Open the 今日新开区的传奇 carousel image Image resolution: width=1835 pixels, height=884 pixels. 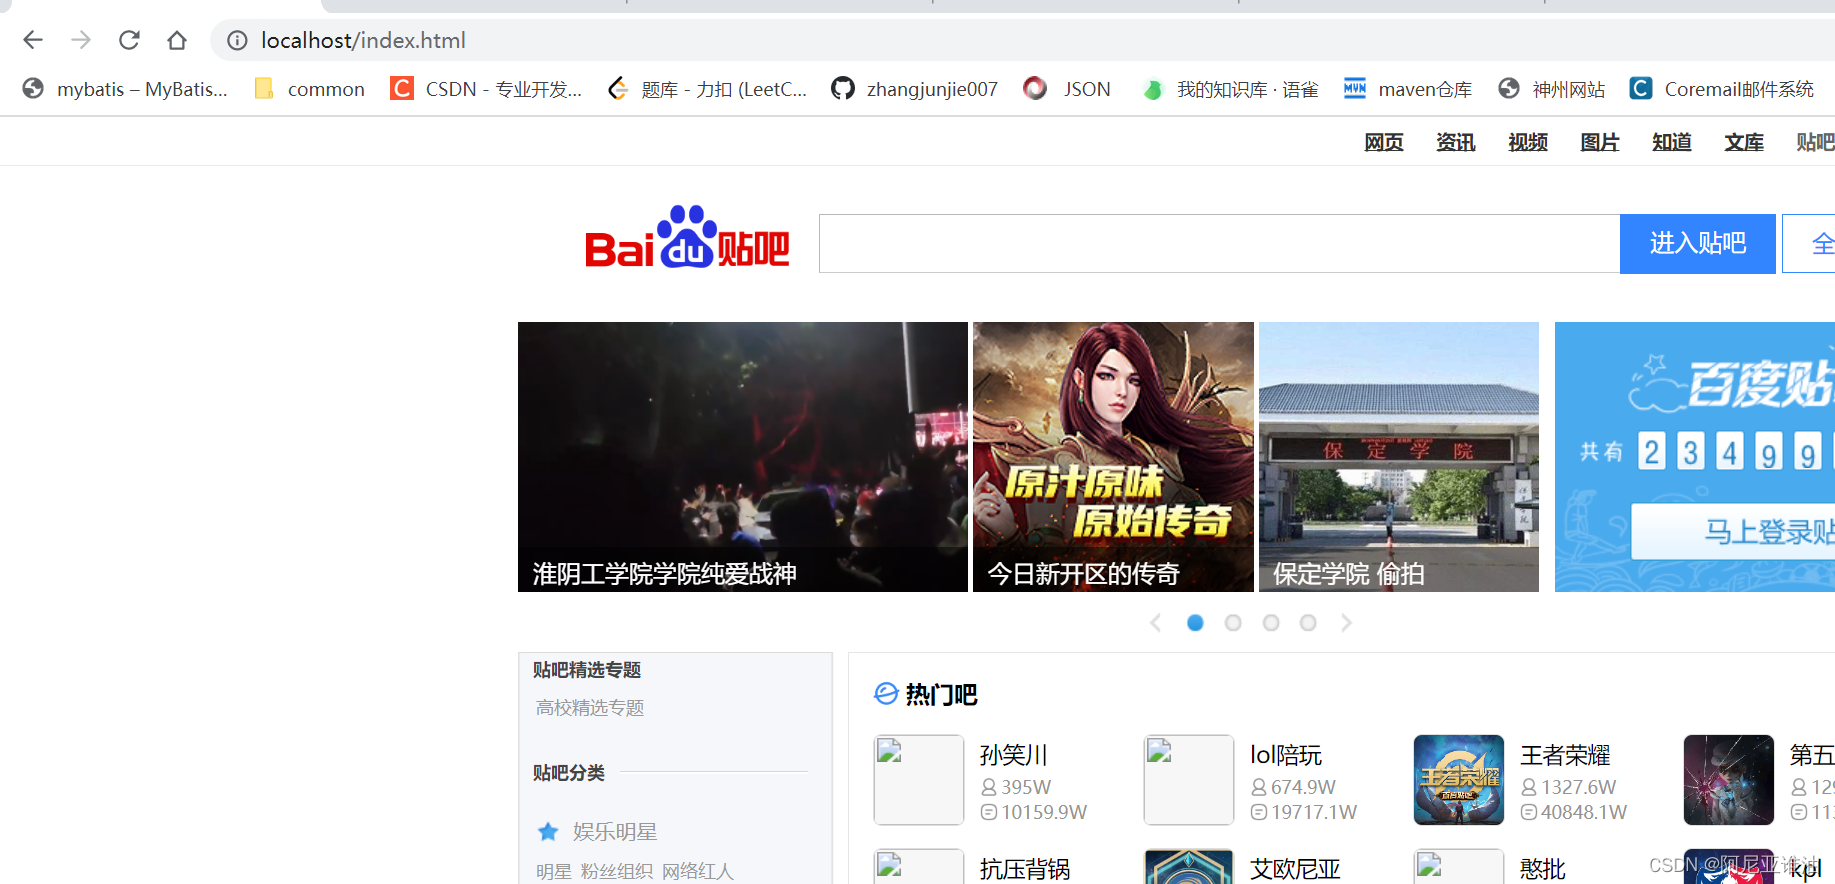[1113, 457]
